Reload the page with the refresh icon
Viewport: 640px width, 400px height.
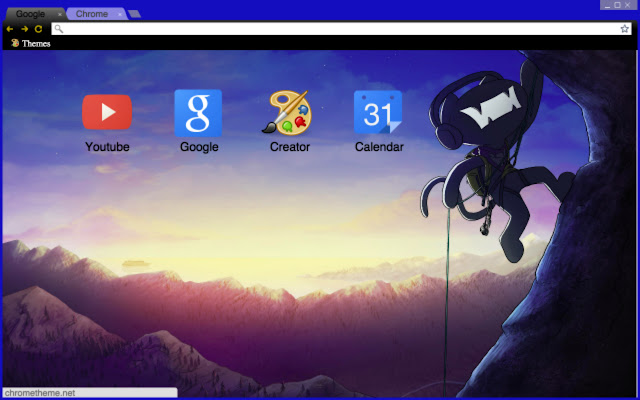(x=38, y=29)
